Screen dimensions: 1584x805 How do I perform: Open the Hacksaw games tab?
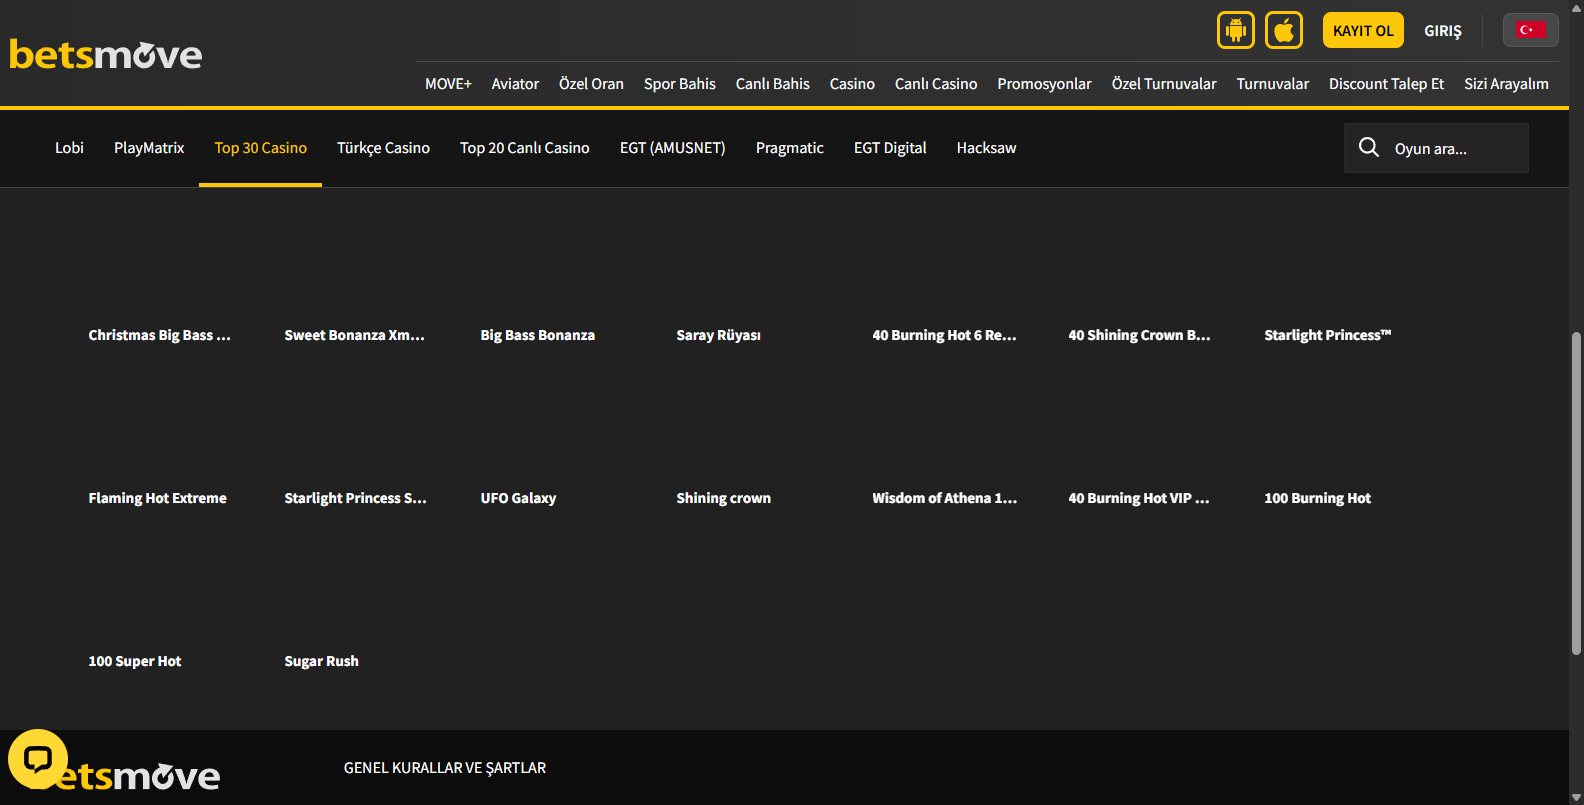986,148
